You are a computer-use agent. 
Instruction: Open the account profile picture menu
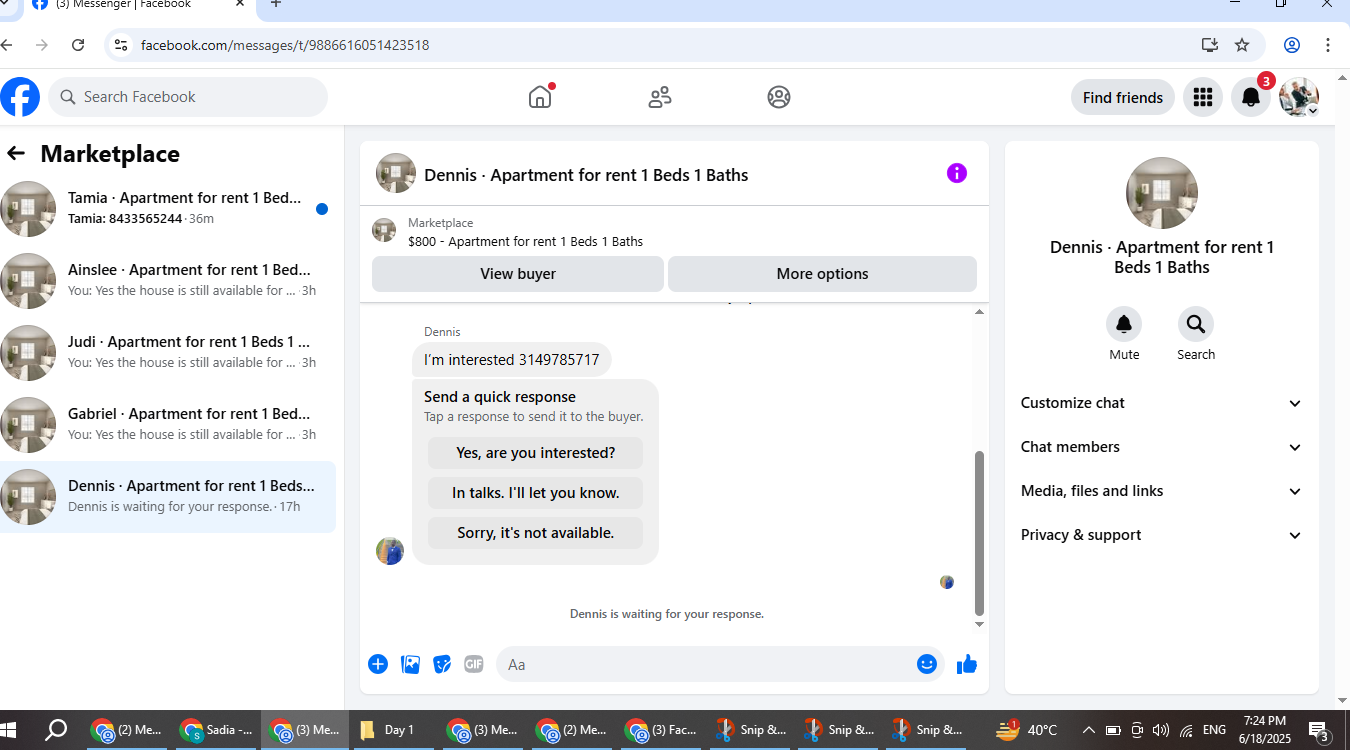(x=1299, y=97)
